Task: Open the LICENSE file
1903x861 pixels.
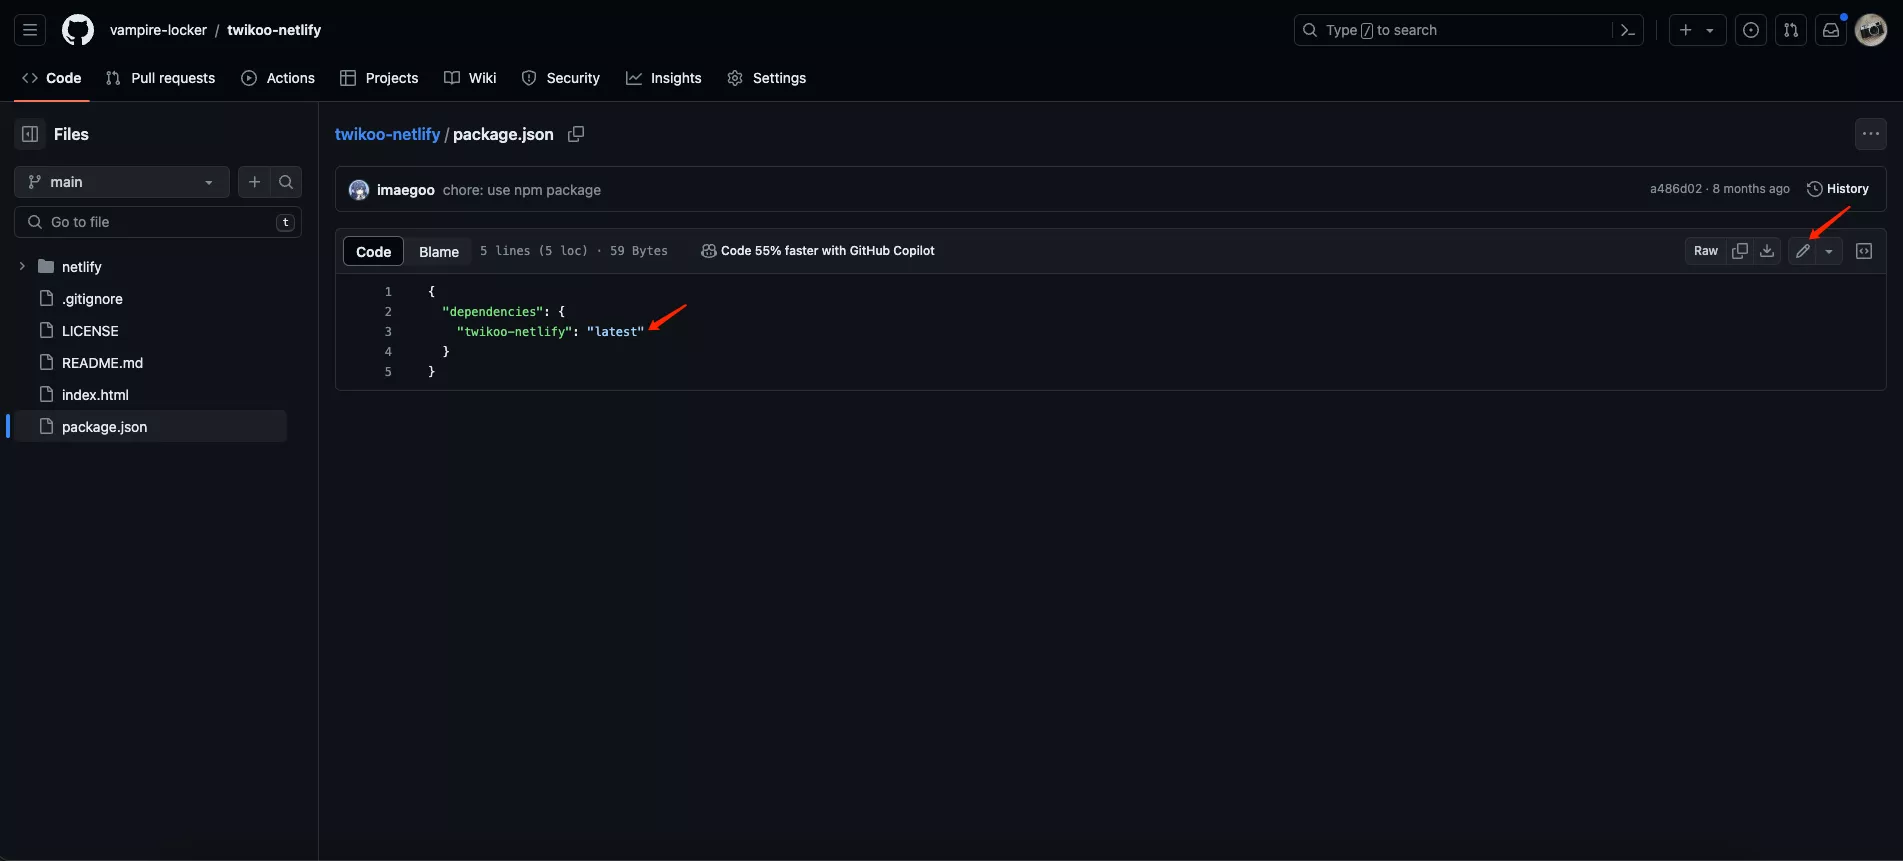Action: pos(90,331)
